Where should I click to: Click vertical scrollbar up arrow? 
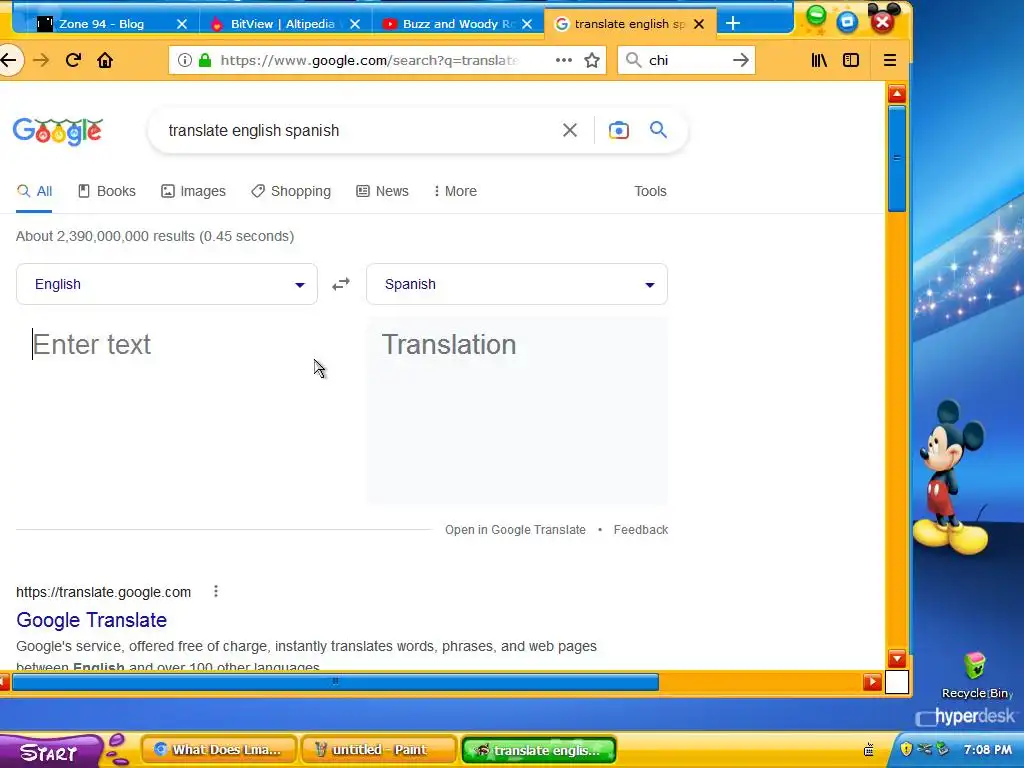pos(897,94)
